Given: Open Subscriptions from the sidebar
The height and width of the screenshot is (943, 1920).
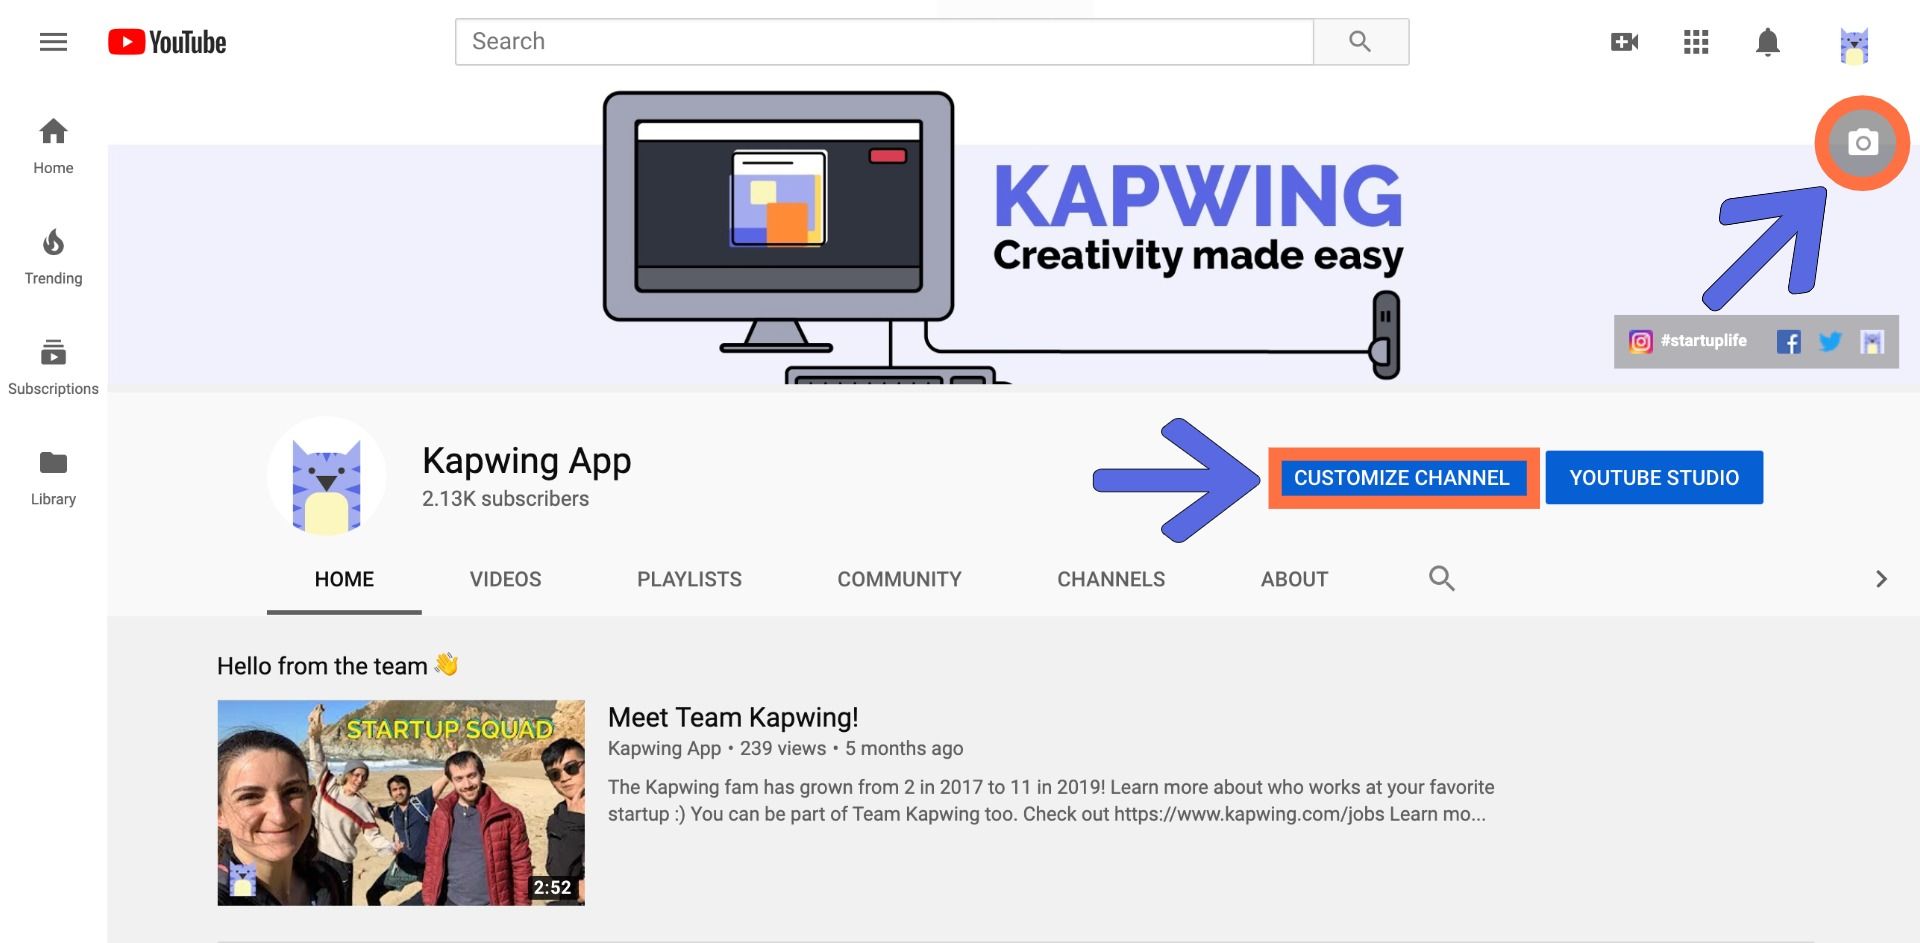Looking at the screenshot, I should (52, 352).
